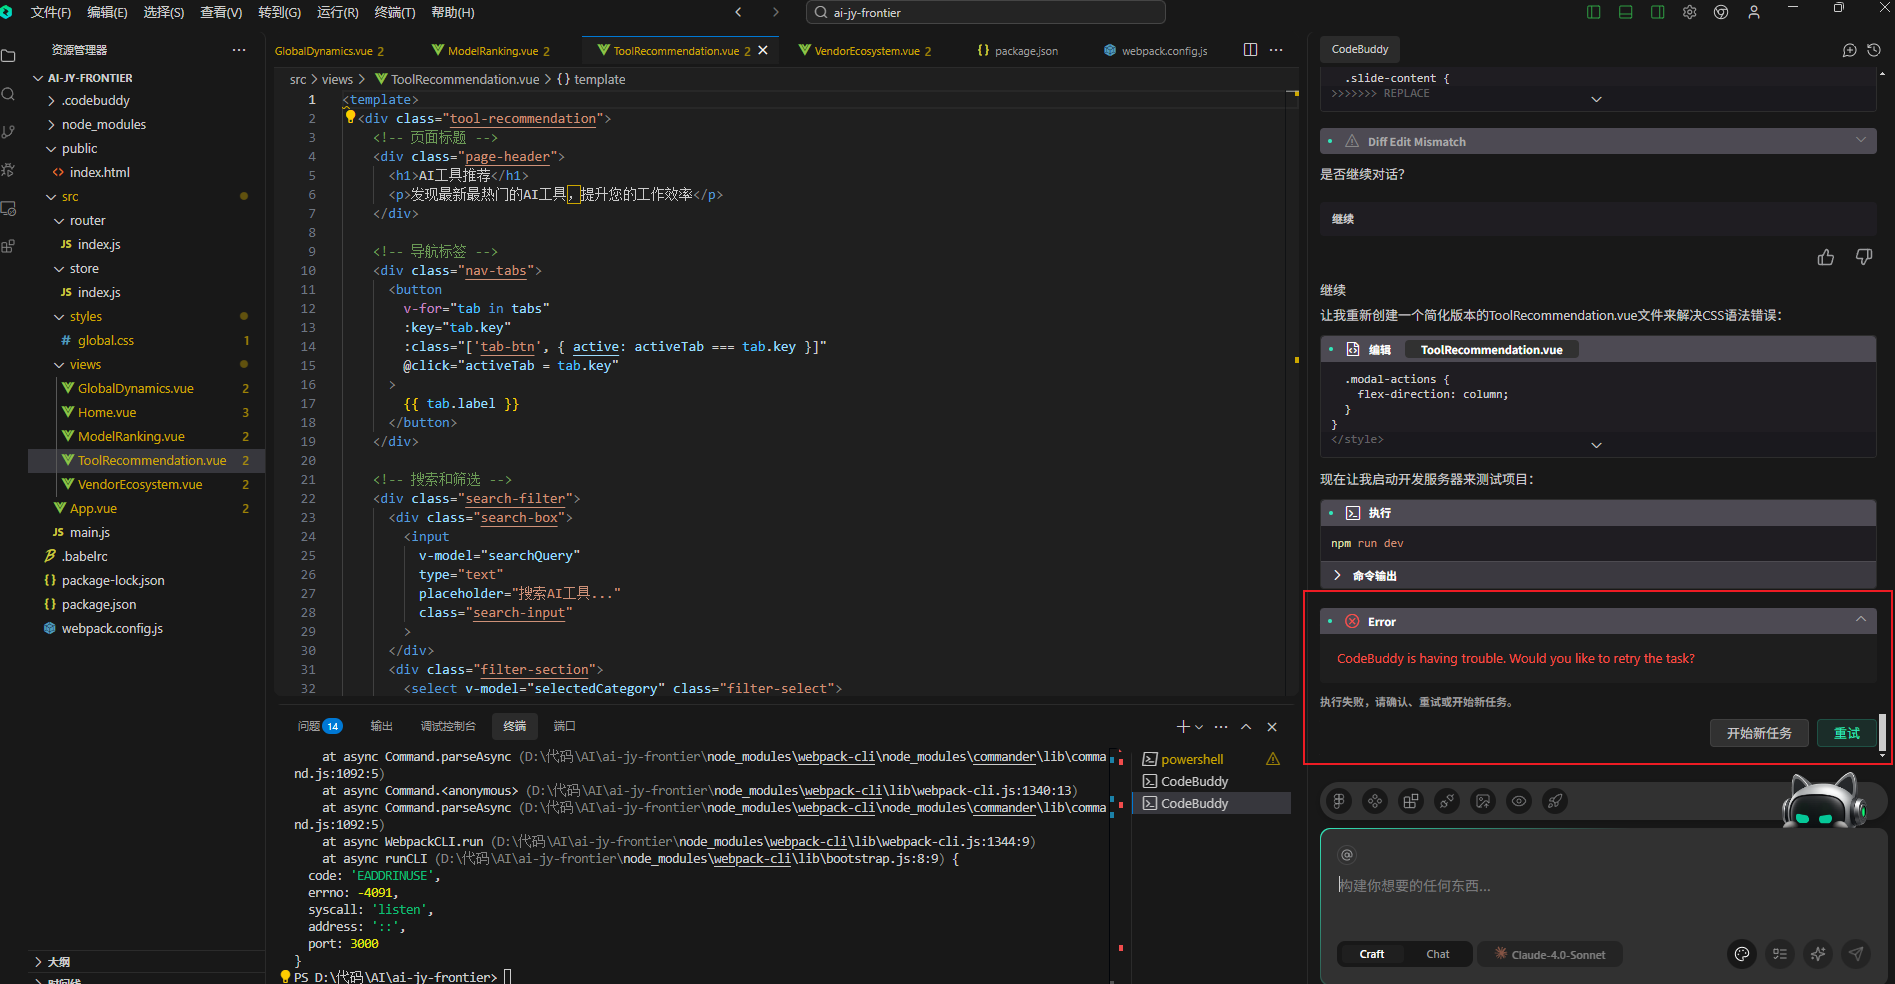Image resolution: width=1895 pixels, height=984 pixels.
Task: Click the image upload icon above chat input
Action: pyautogui.click(x=1483, y=801)
